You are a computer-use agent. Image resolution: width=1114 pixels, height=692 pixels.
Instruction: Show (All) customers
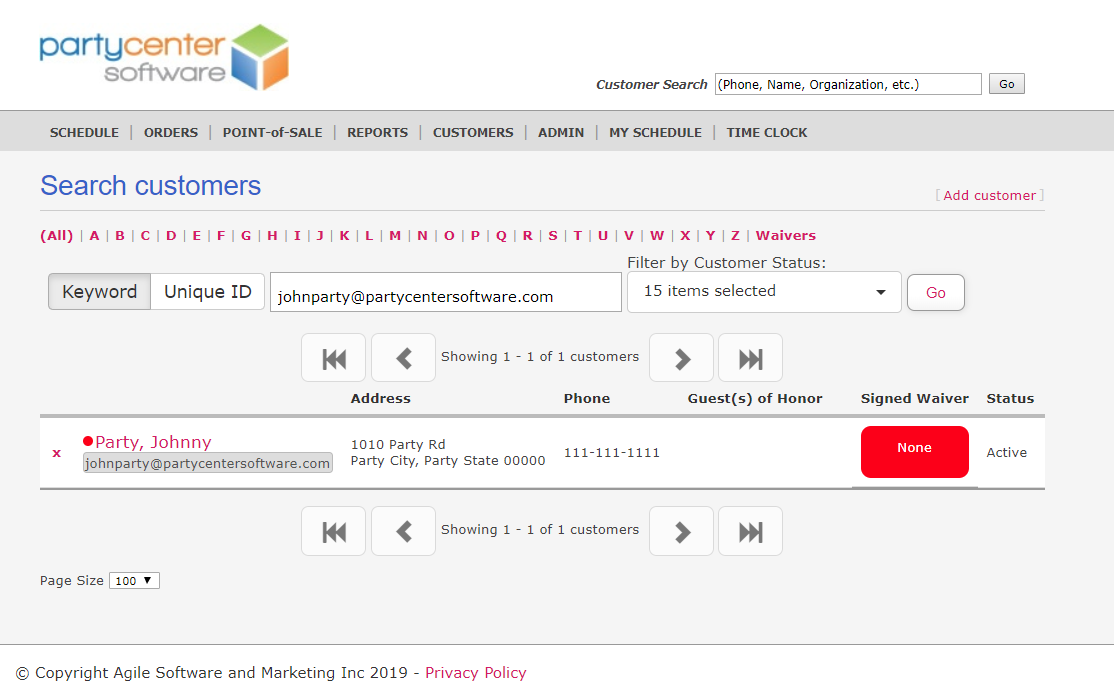tap(56, 235)
